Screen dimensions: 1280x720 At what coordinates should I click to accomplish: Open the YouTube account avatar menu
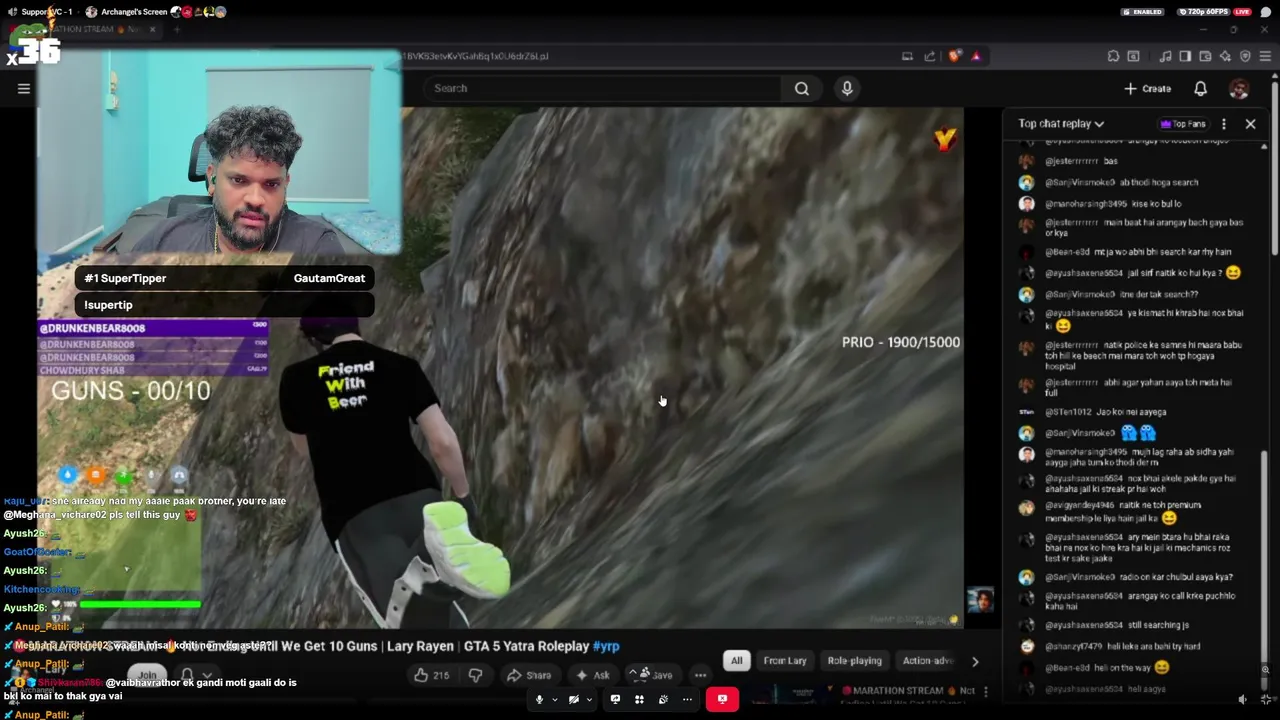1238,88
